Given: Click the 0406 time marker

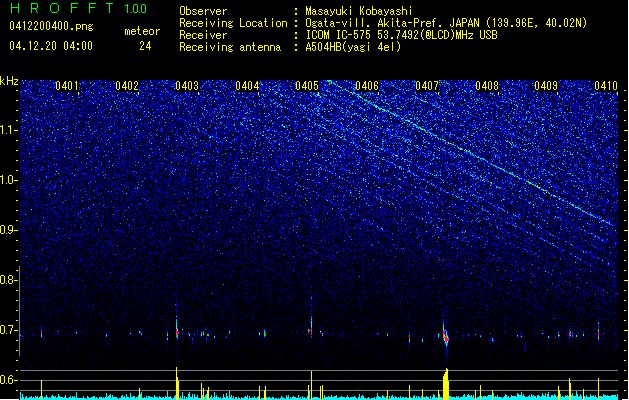Looking at the screenshot, I should coord(367,86).
